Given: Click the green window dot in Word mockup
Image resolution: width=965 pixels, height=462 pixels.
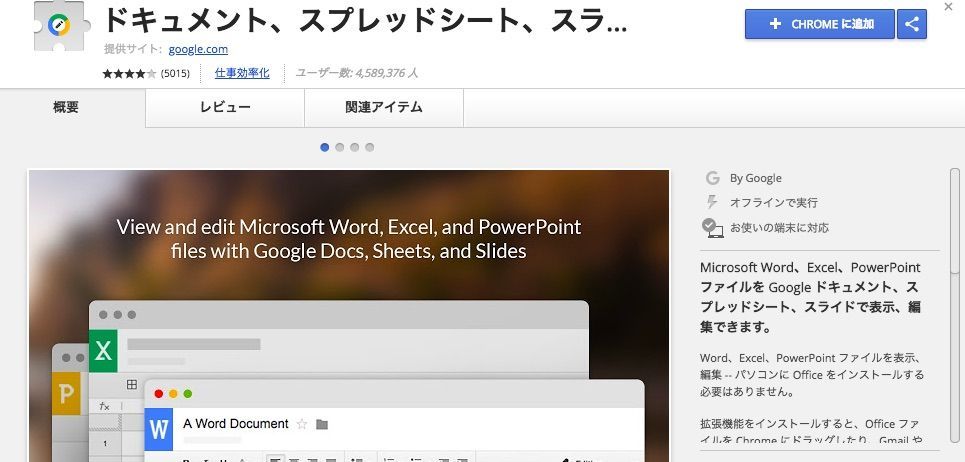Looking at the screenshot, I should (188, 394).
